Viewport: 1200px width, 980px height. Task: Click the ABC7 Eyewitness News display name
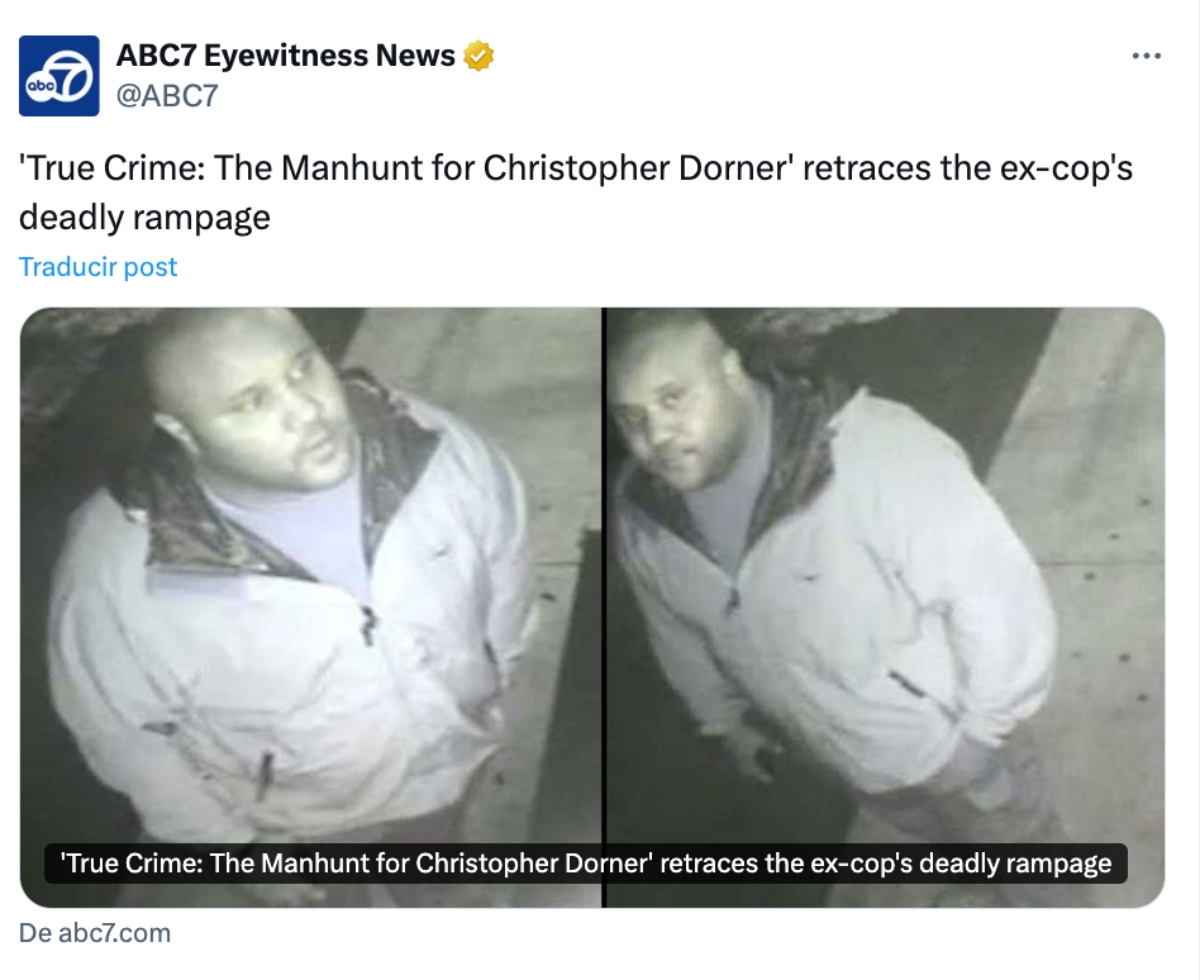[286, 57]
